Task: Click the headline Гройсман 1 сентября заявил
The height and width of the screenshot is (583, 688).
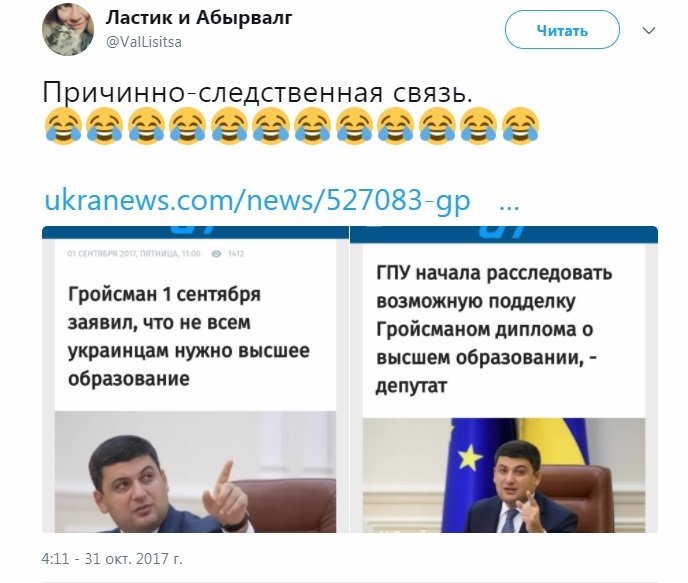Action: (x=189, y=336)
